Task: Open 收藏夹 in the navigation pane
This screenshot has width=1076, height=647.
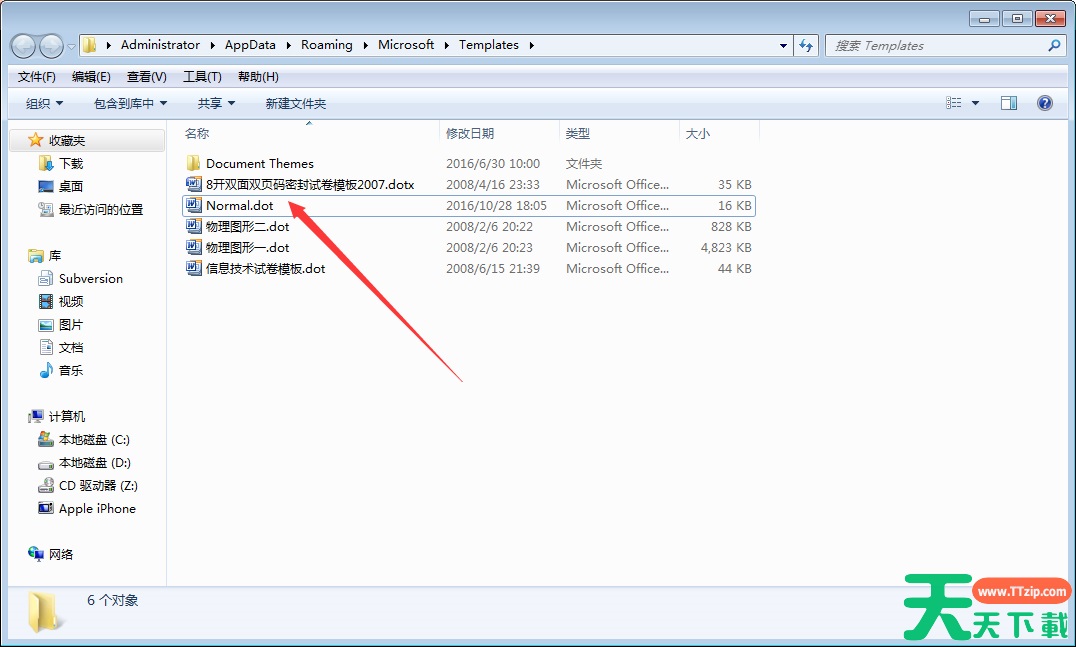Action: (67, 141)
